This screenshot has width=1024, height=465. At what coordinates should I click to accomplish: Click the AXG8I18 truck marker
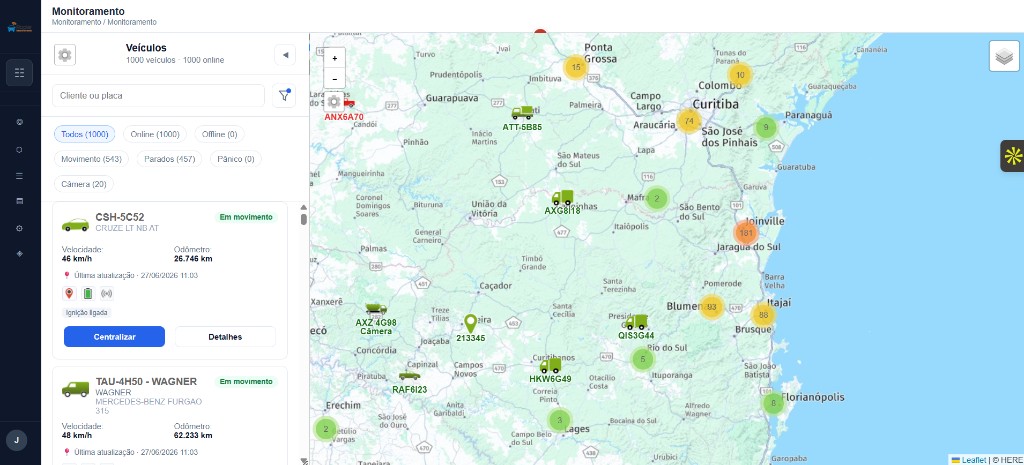click(x=562, y=197)
